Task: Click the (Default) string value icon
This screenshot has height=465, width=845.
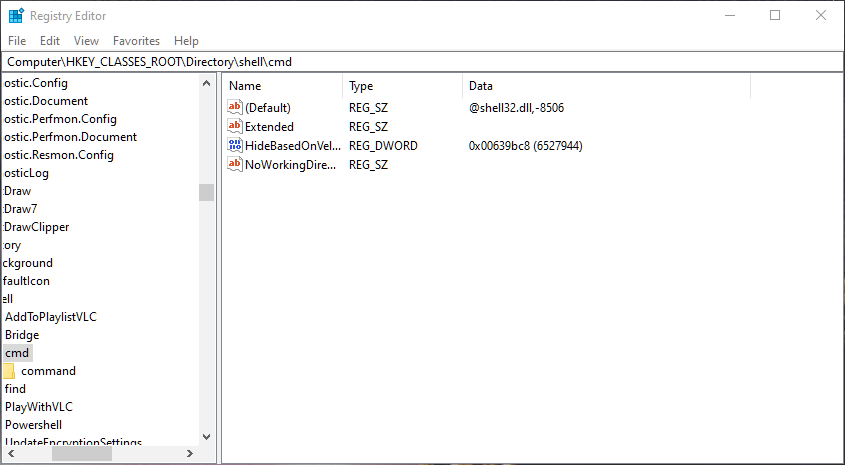Action: (x=234, y=107)
